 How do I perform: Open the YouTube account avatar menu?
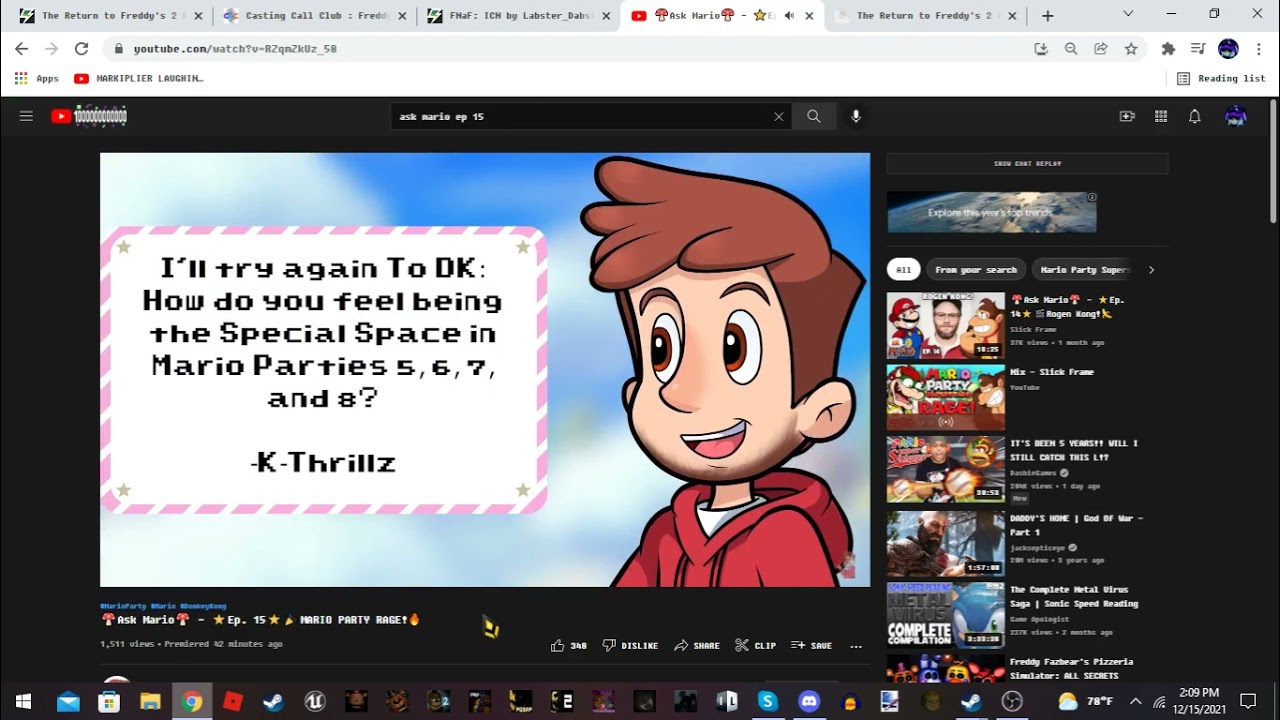point(1236,116)
